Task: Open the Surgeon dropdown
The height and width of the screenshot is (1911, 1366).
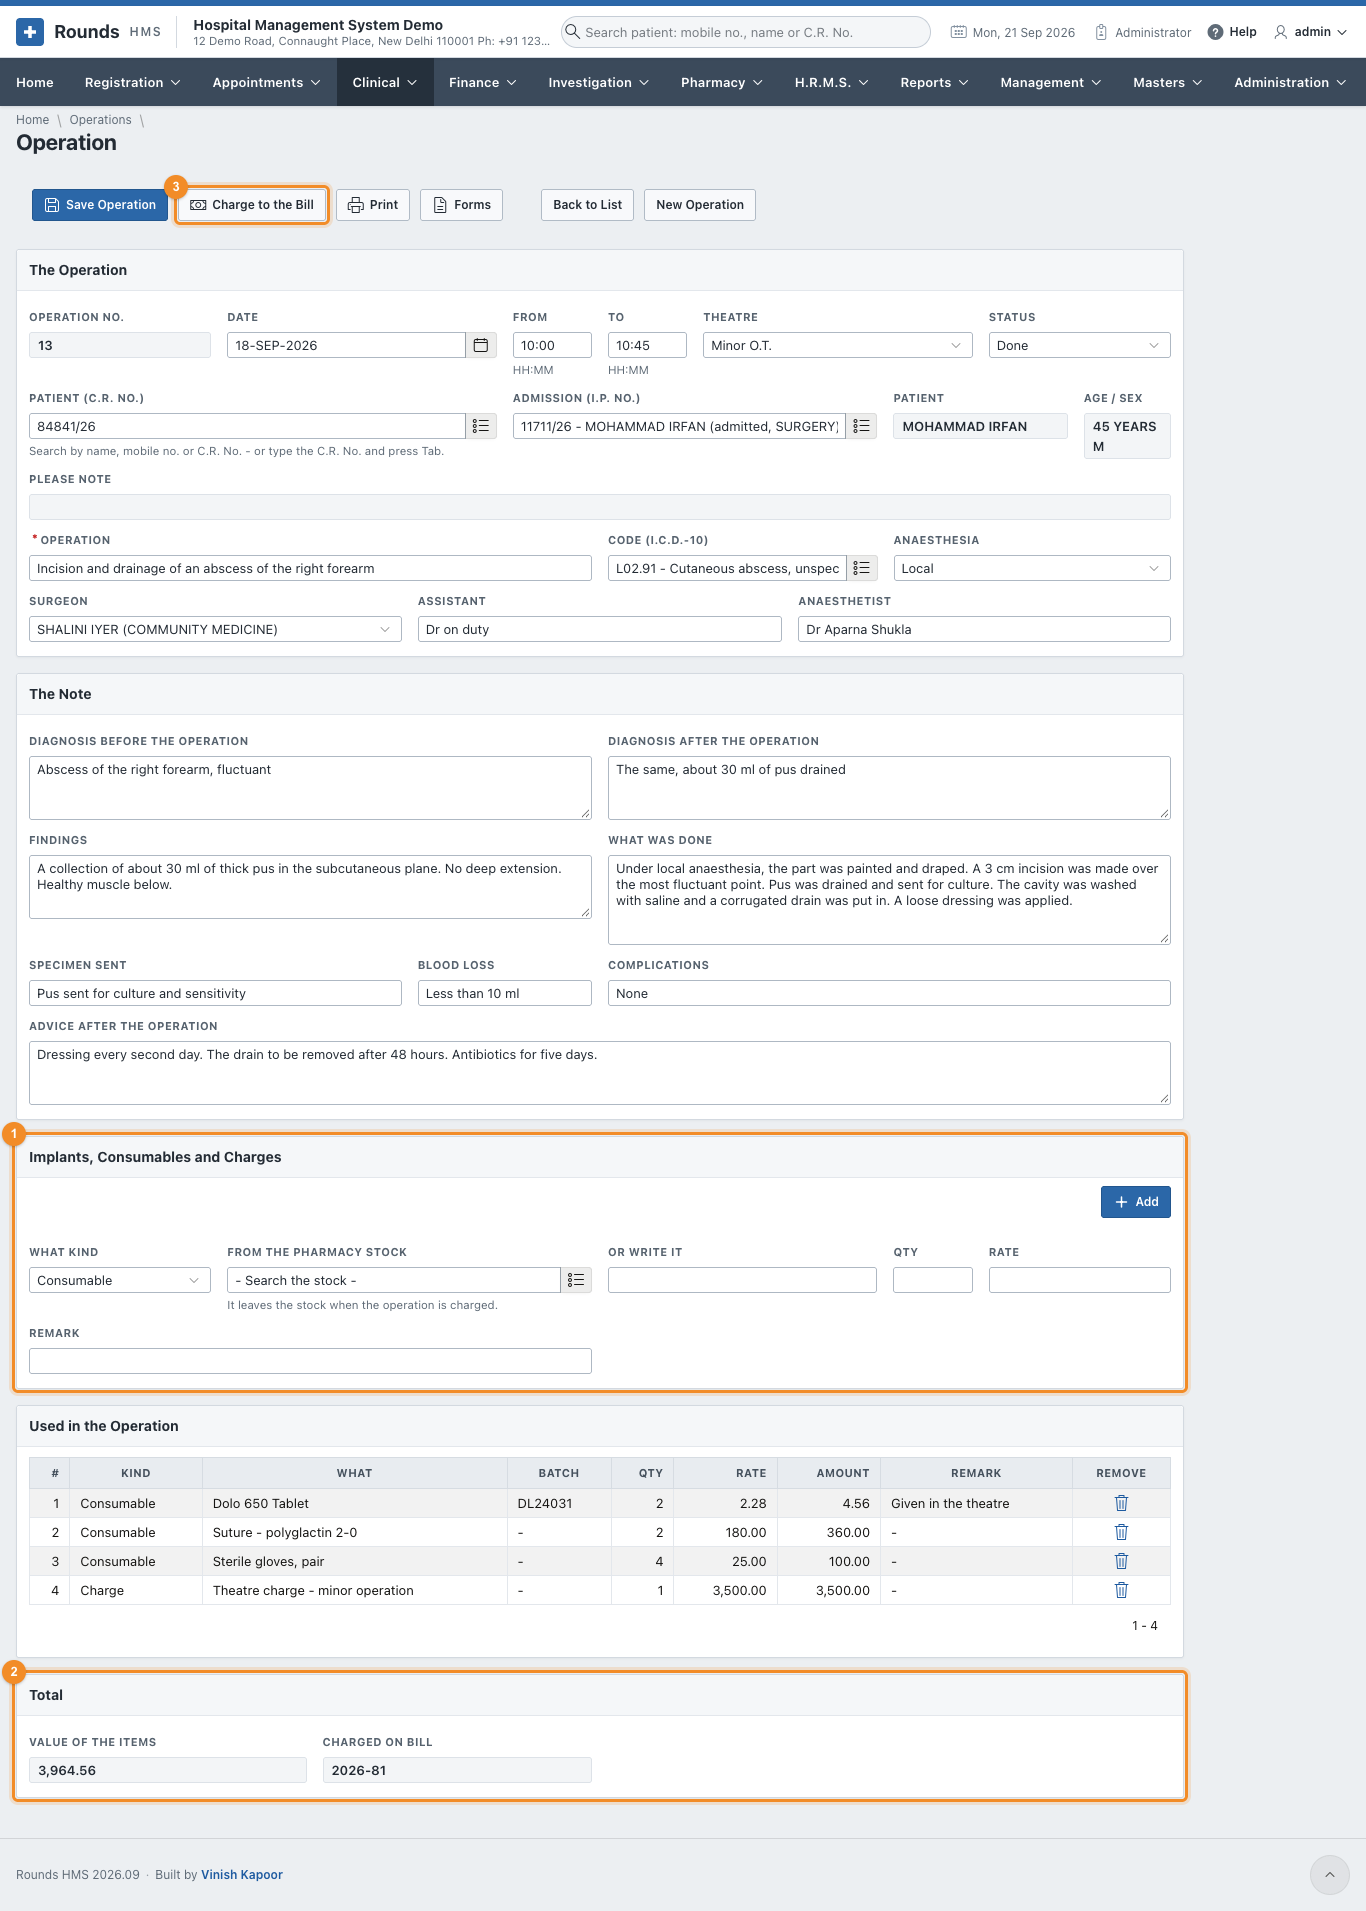Action: (215, 629)
